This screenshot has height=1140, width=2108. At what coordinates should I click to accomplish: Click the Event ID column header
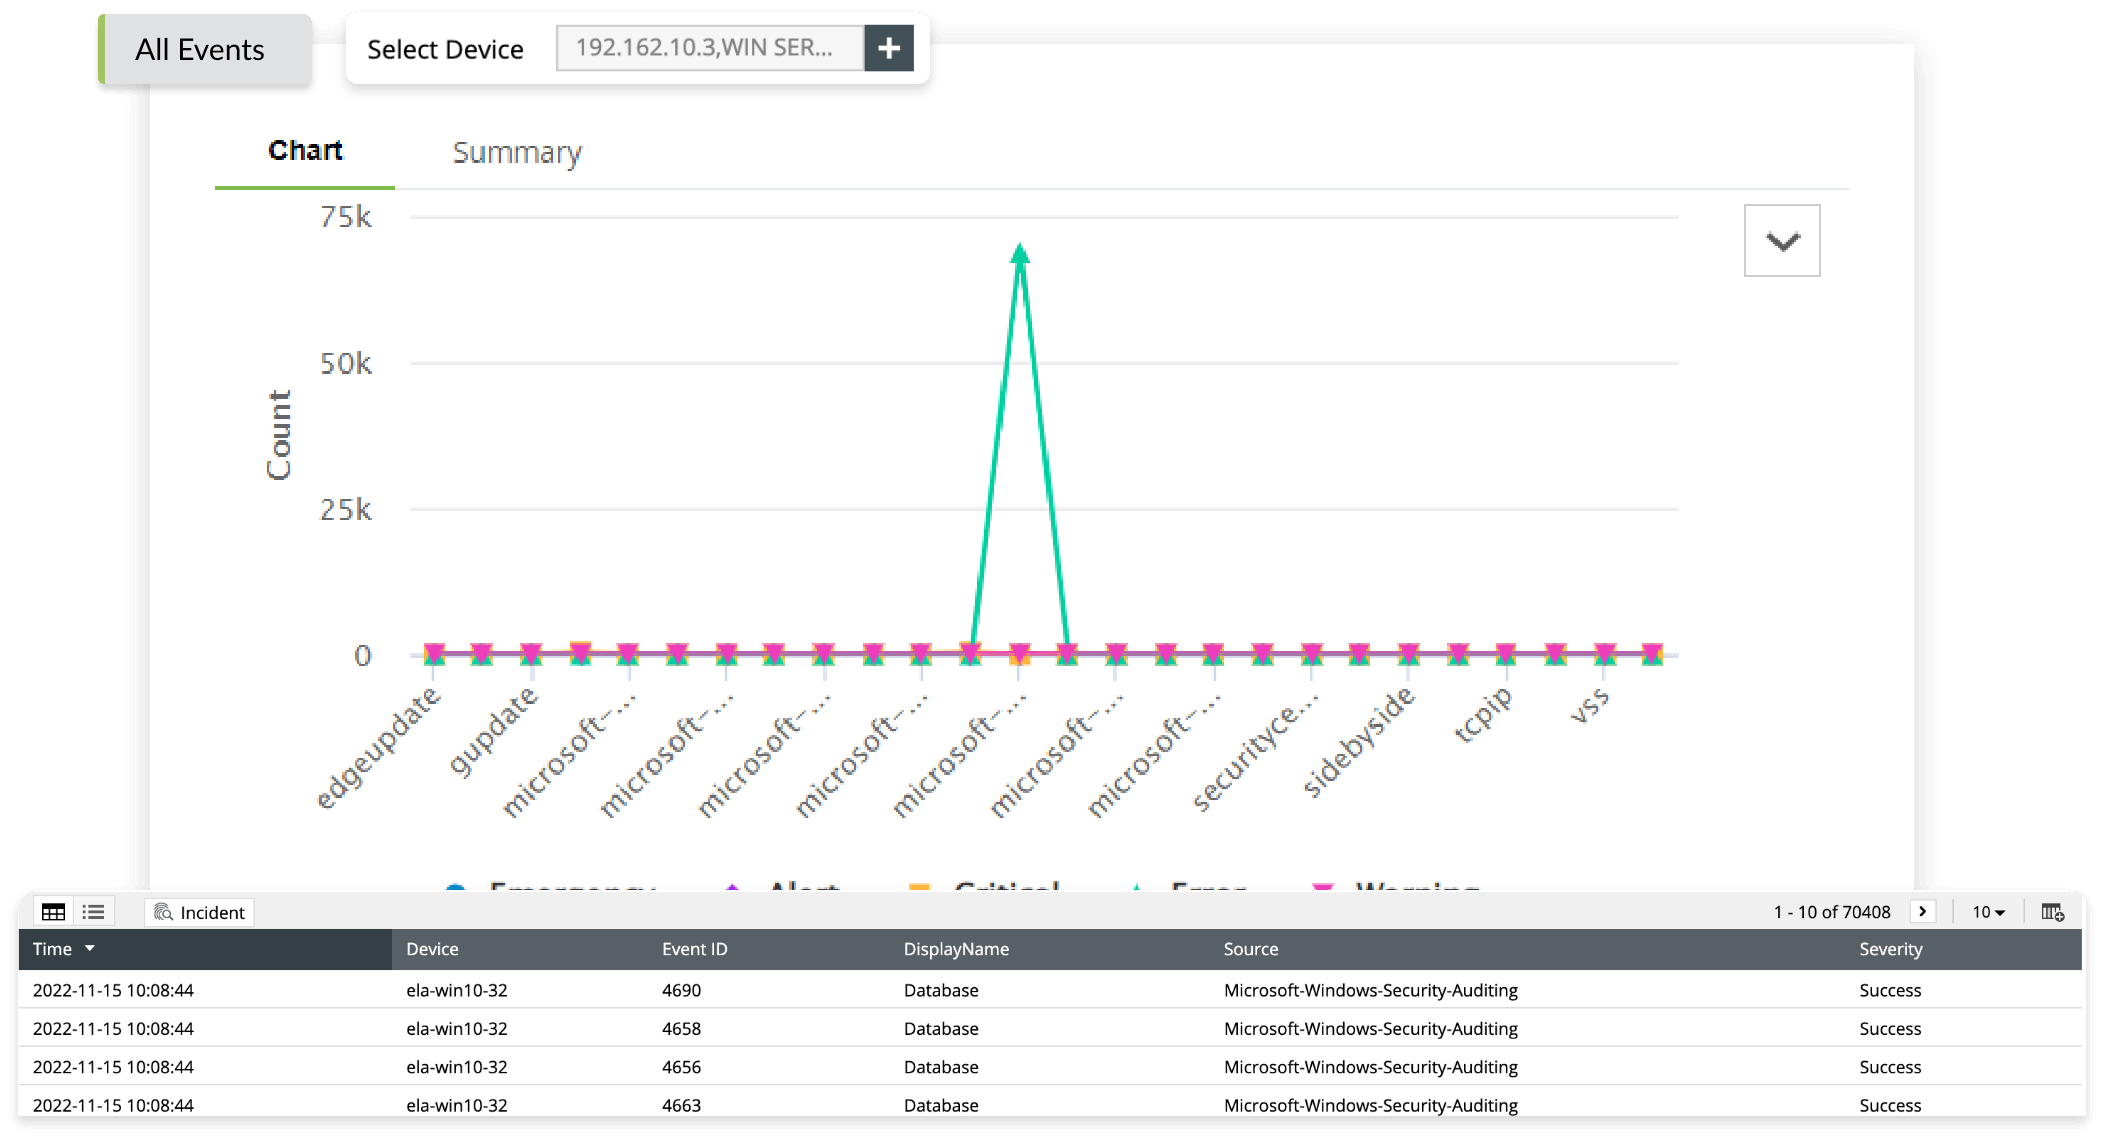[694, 949]
